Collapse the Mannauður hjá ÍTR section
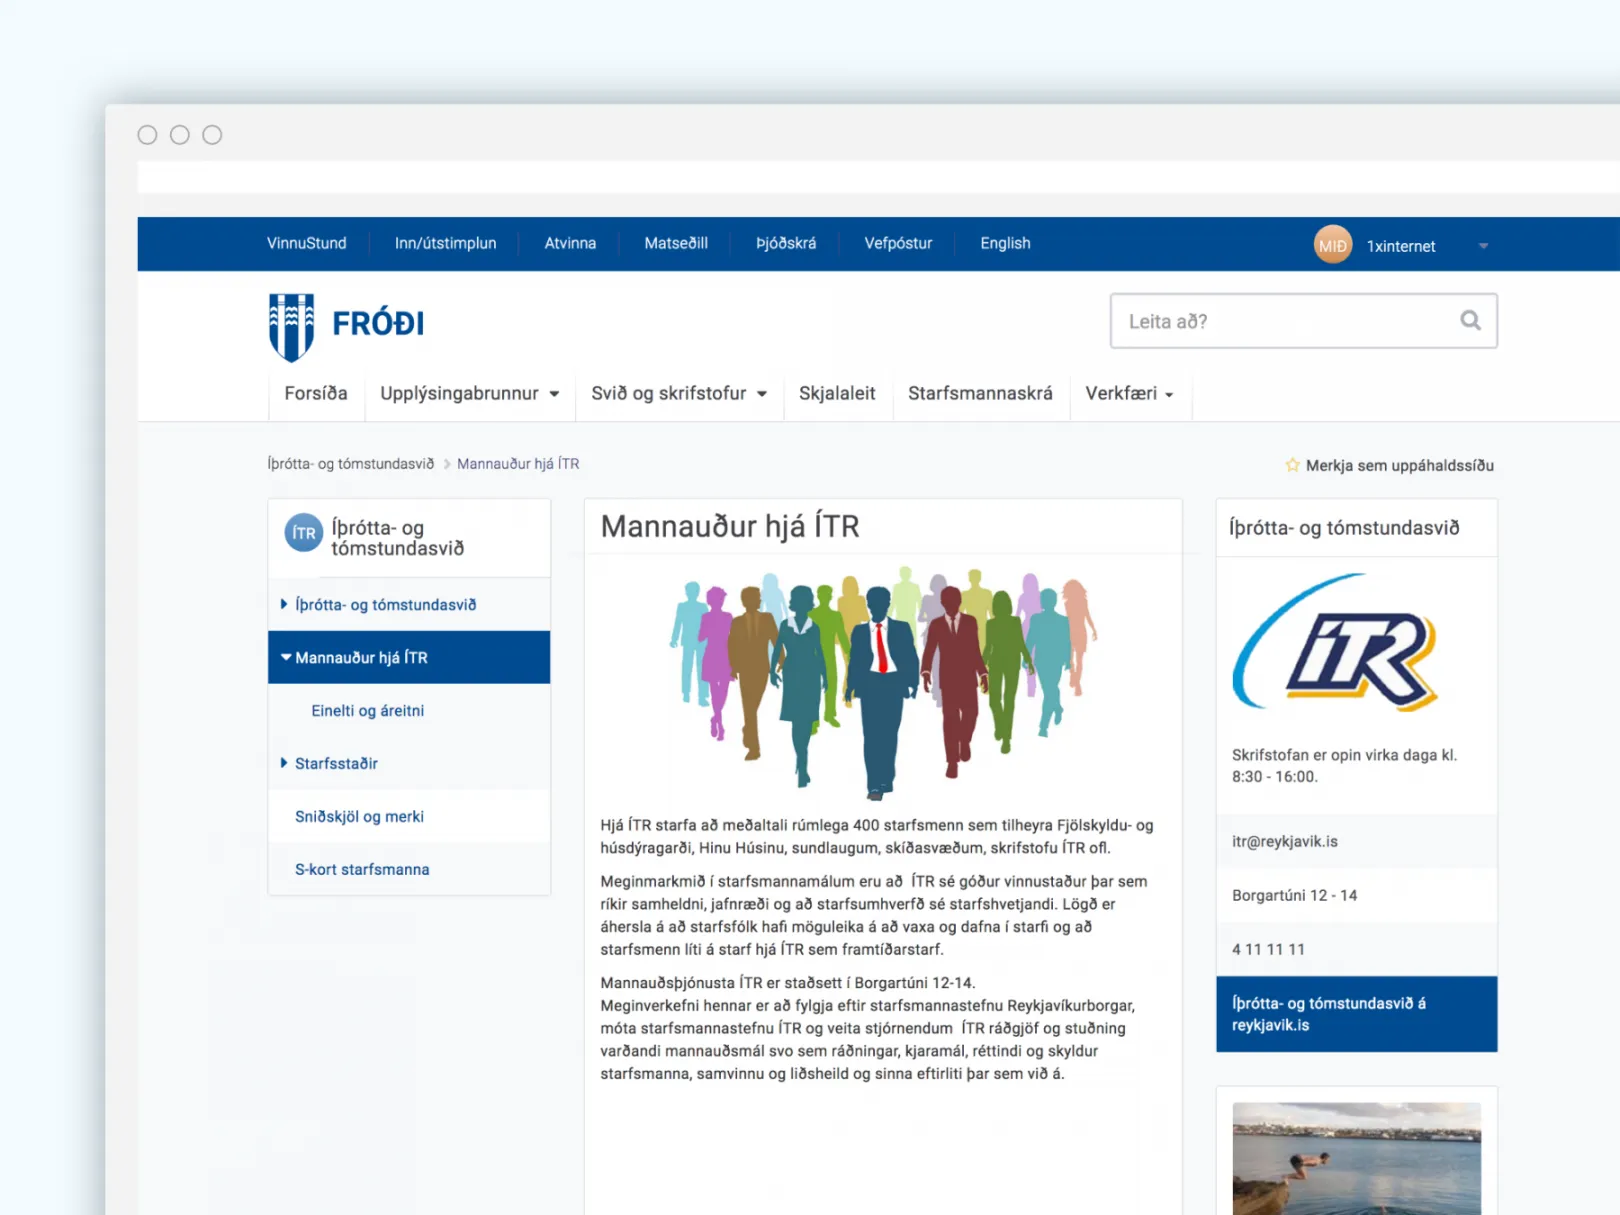This screenshot has height=1215, width=1620. pos(286,658)
